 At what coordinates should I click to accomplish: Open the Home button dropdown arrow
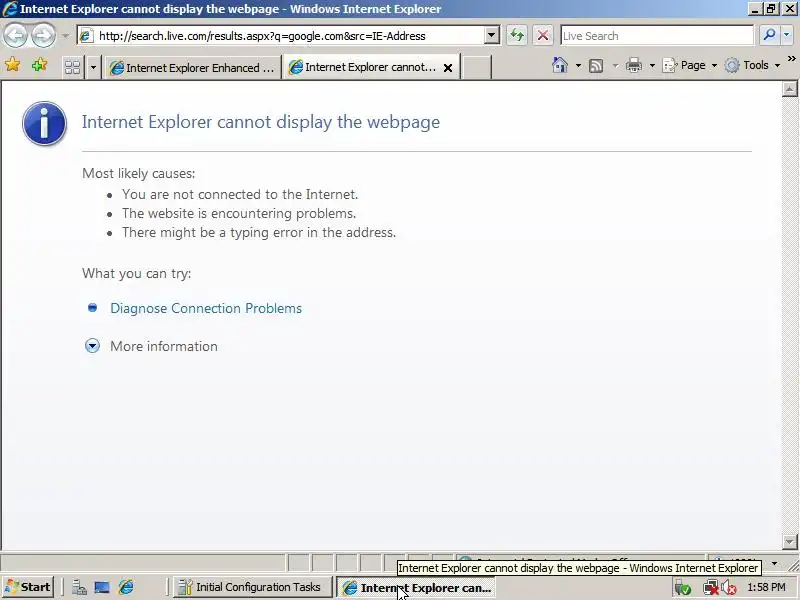click(578, 65)
